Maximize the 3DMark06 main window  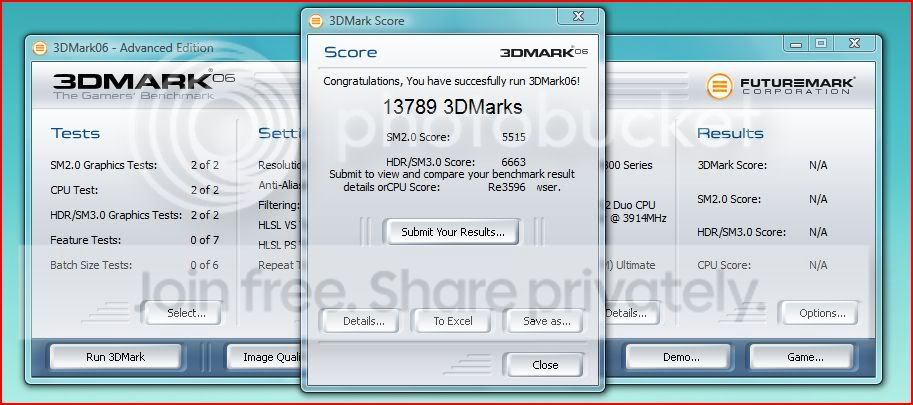pos(820,44)
